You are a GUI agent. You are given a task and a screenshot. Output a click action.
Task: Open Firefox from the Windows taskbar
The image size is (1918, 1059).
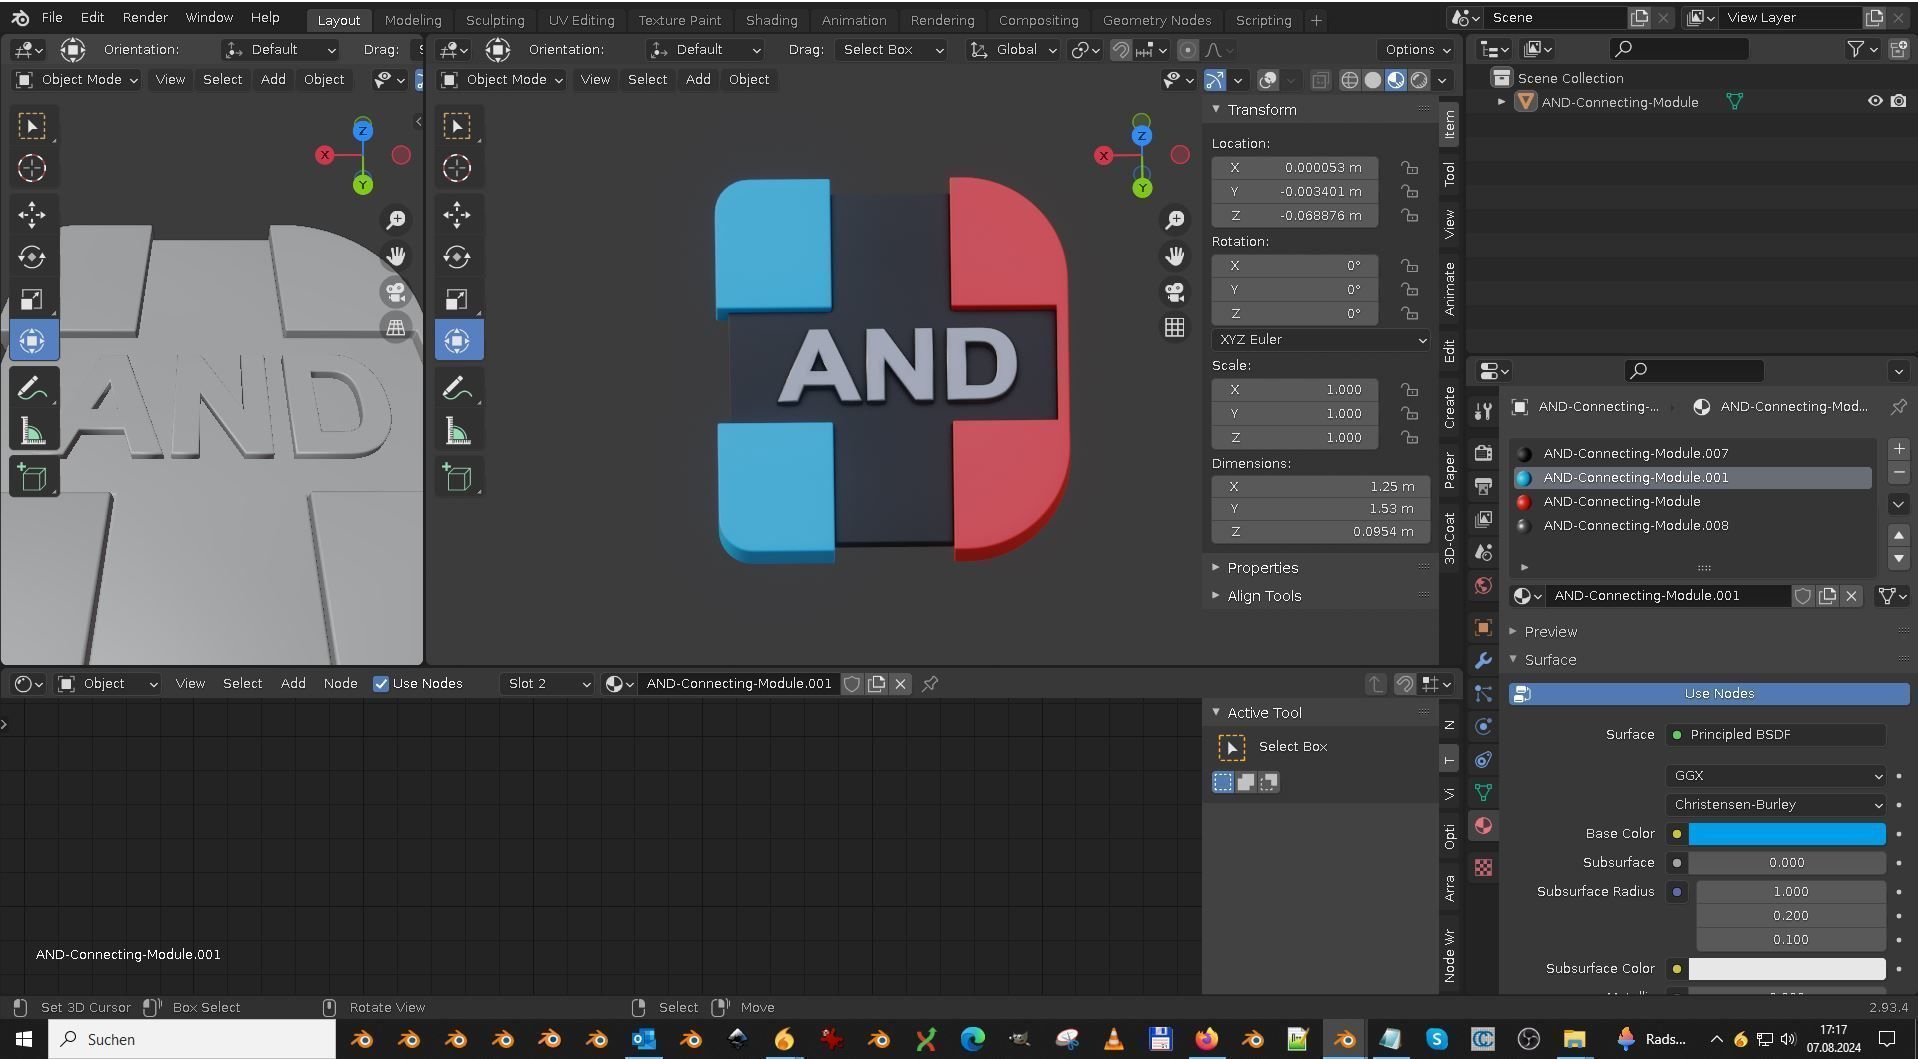coord(1206,1040)
